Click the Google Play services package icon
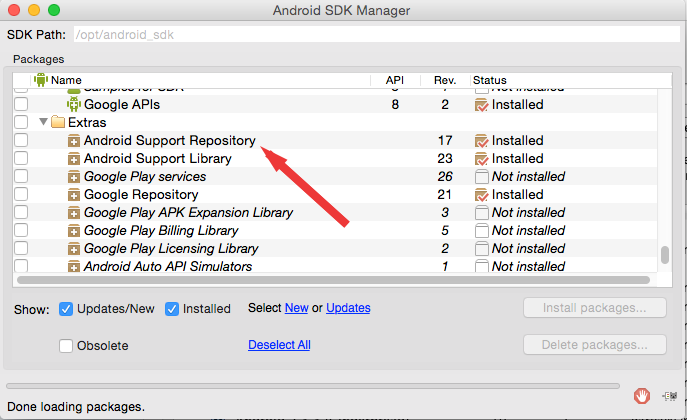Image resolution: width=687 pixels, height=420 pixels. (74, 177)
